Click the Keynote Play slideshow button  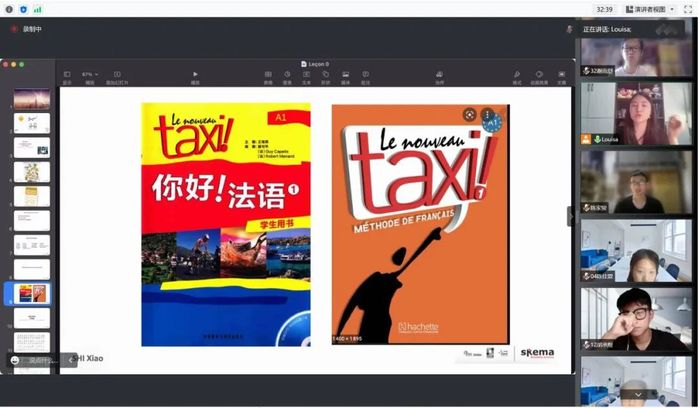tap(195, 75)
